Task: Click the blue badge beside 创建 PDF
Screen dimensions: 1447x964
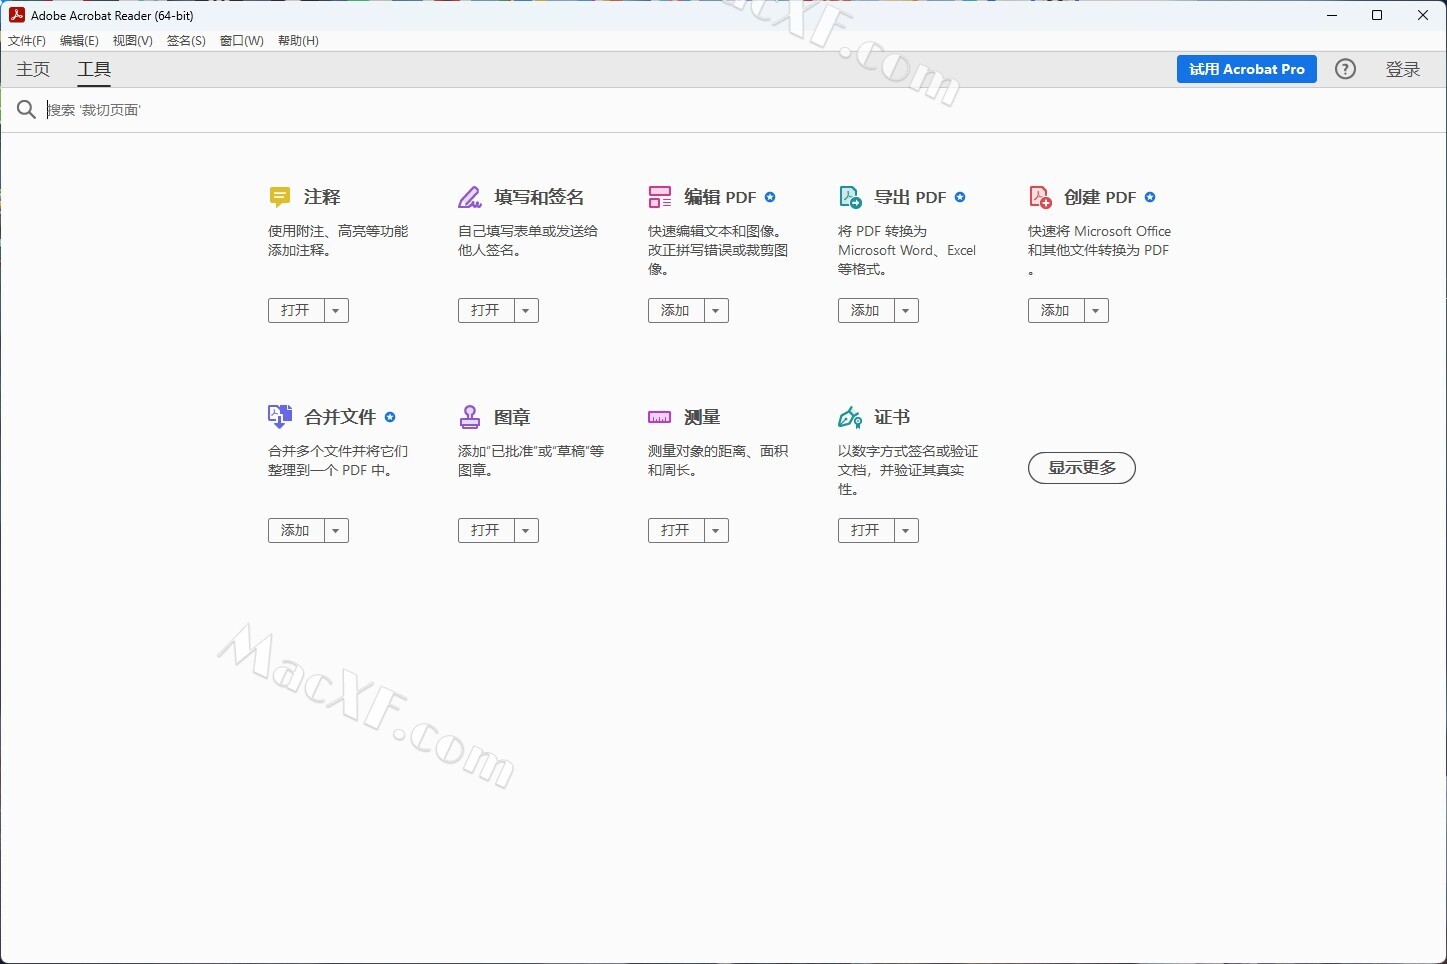Action: coord(1150,197)
